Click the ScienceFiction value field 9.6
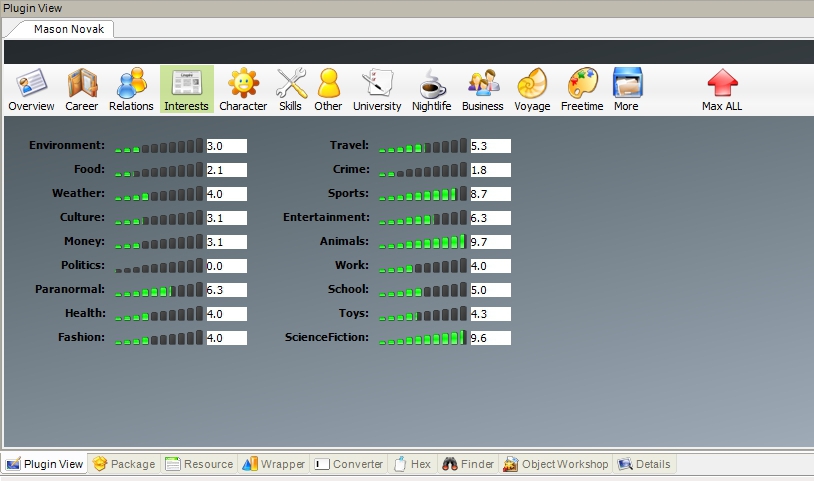Image resolution: width=814 pixels, height=481 pixels. tap(491, 338)
